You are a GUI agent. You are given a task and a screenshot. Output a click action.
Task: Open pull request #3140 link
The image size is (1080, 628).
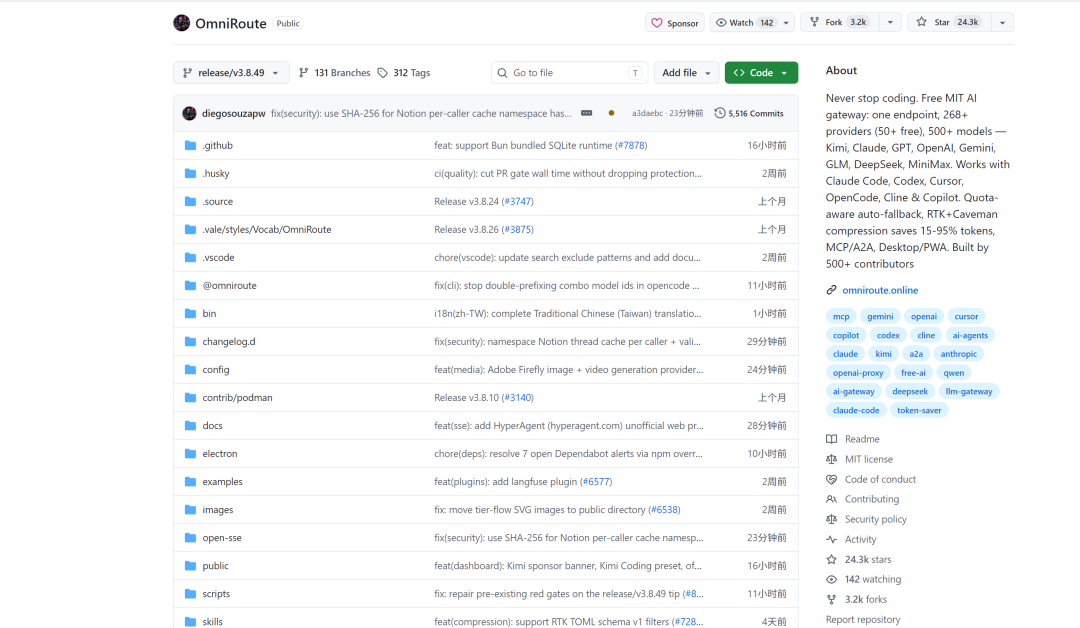[x=518, y=397]
